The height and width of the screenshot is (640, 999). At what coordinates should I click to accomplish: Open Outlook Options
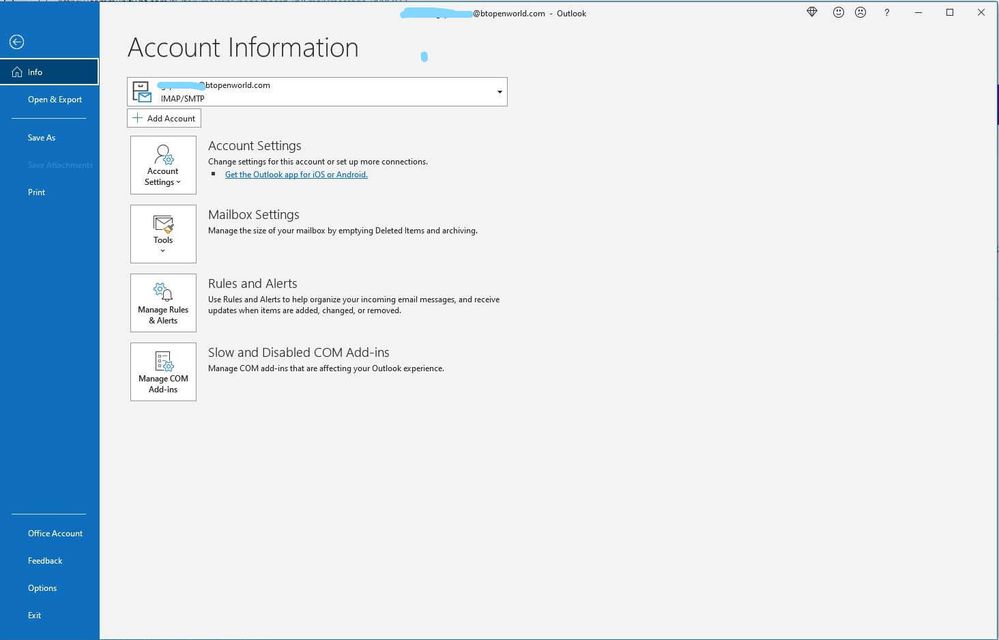tap(42, 588)
